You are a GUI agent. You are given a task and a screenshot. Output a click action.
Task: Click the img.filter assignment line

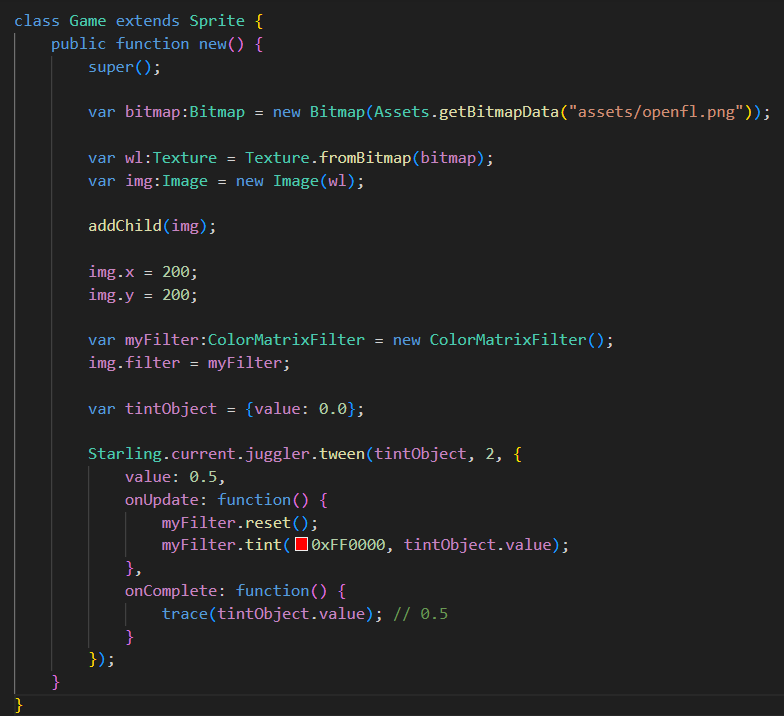coord(189,363)
